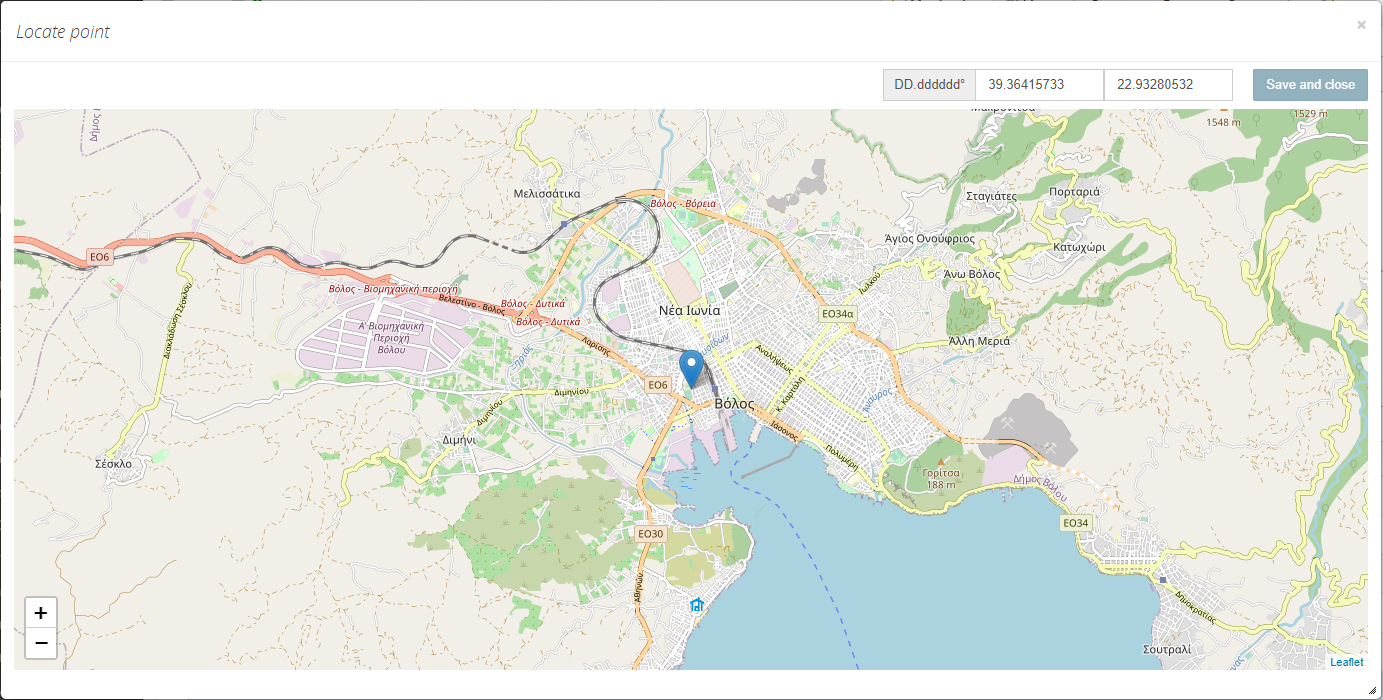Open the Leaflet attribution link
The width and height of the screenshot is (1383, 700).
coord(1346,662)
